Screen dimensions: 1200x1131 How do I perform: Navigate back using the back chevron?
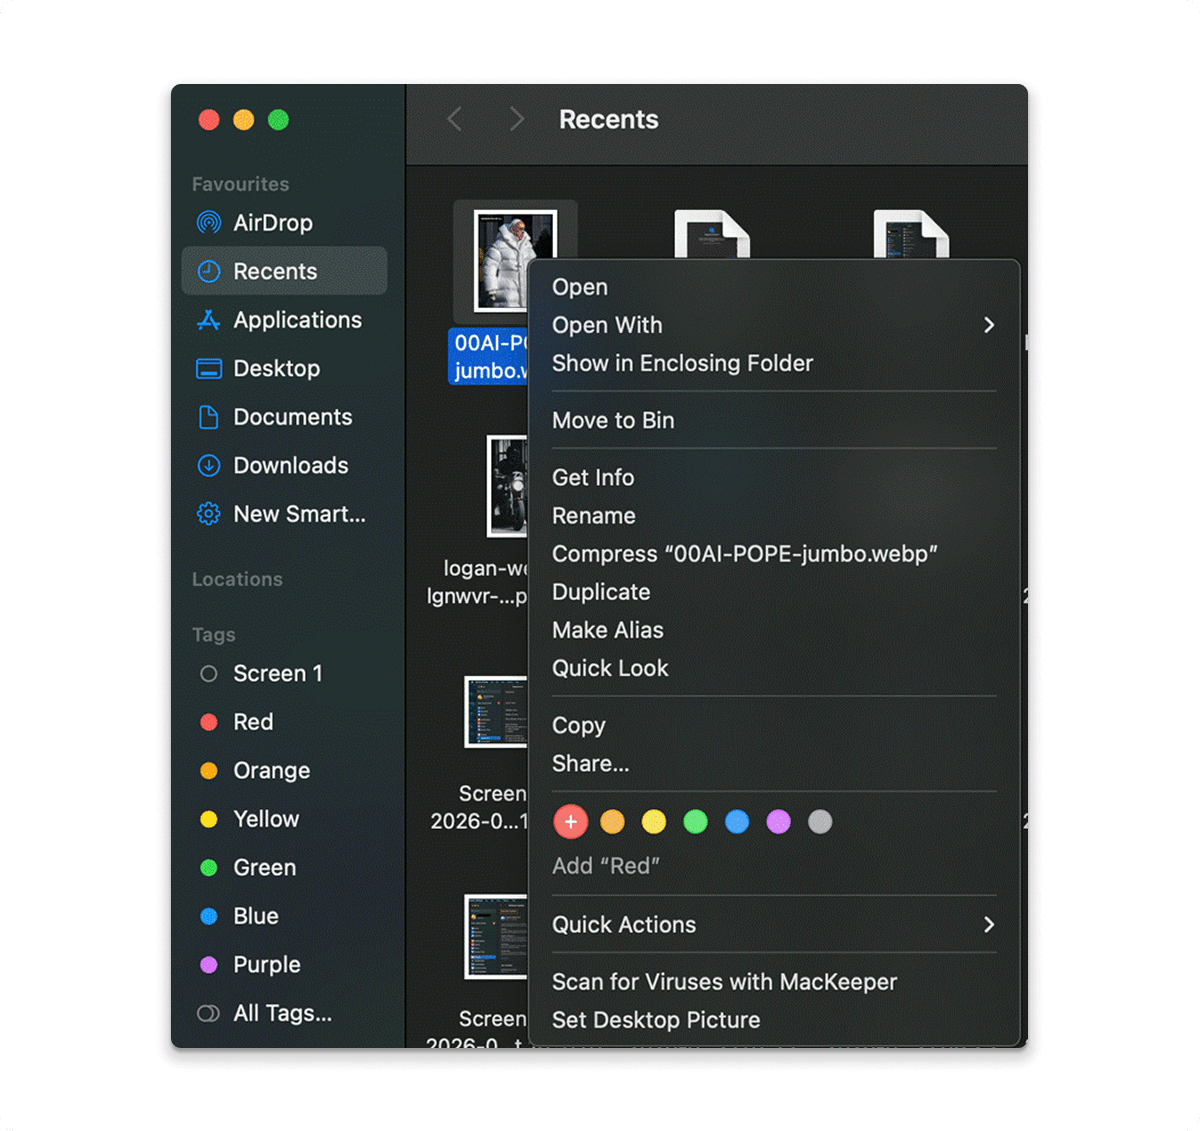pos(453,118)
